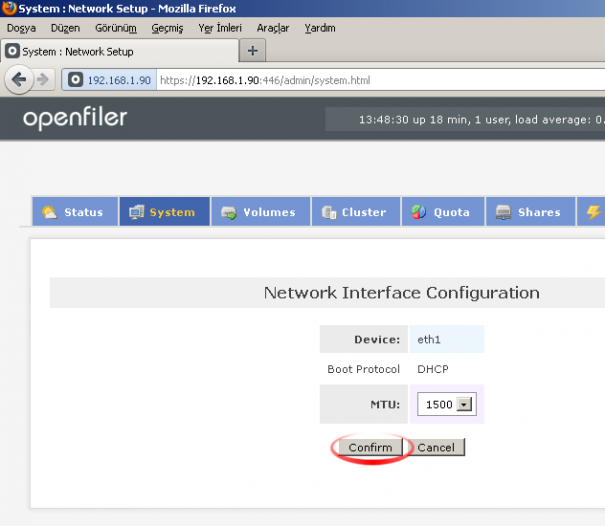Viewport: 605px width, 526px height.
Task: Click the 192.168.1.90 site identity label
Action: (x=119, y=80)
